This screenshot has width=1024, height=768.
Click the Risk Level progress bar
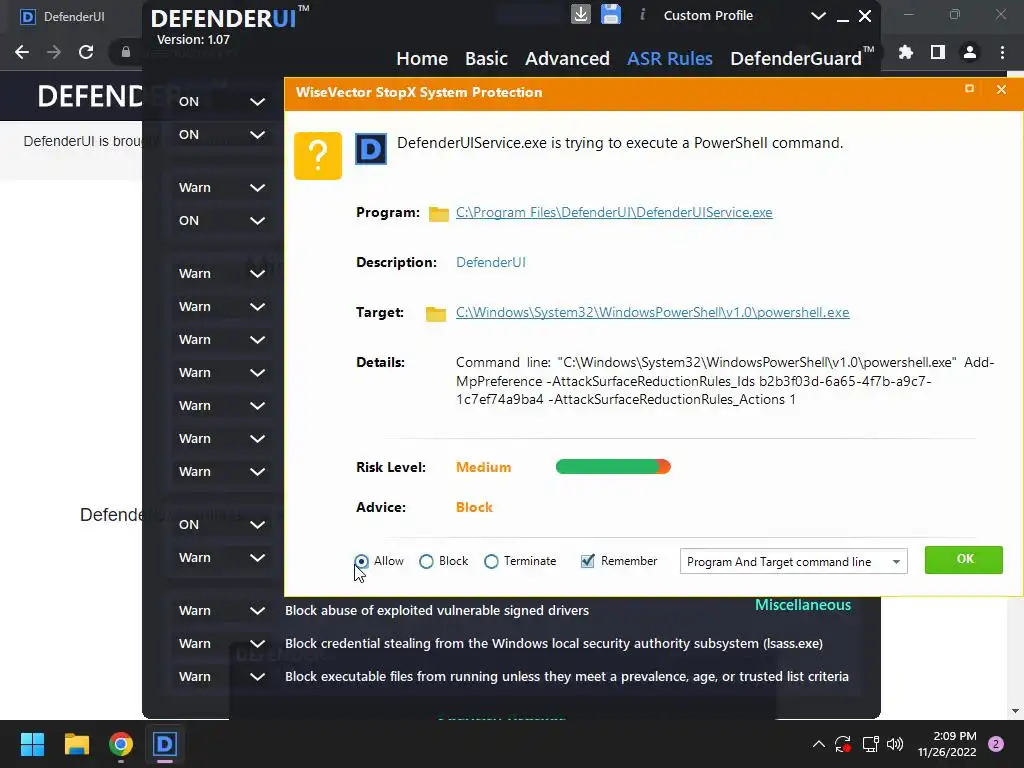tap(613, 466)
